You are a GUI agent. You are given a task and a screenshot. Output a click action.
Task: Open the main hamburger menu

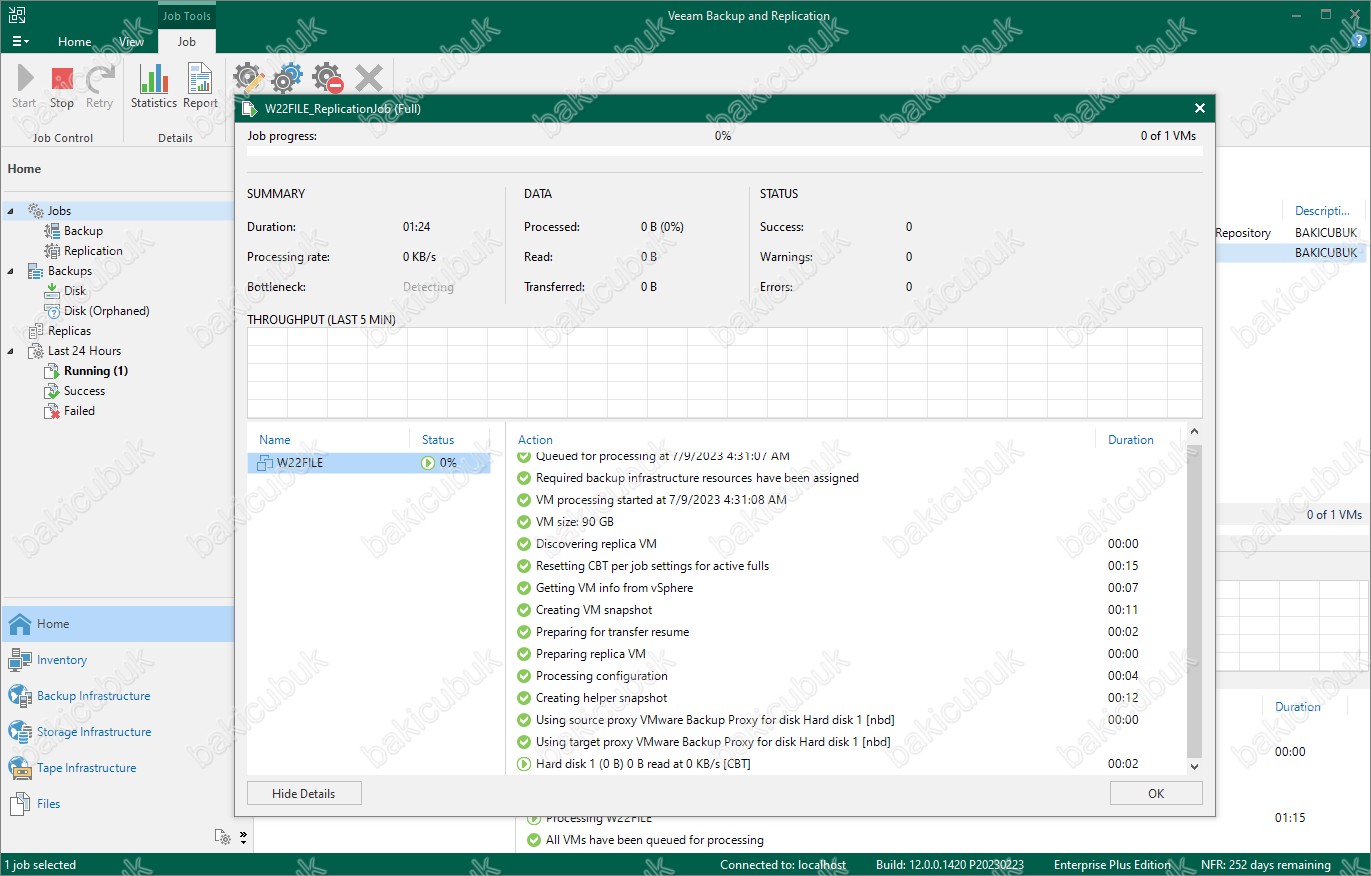pos(20,41)
